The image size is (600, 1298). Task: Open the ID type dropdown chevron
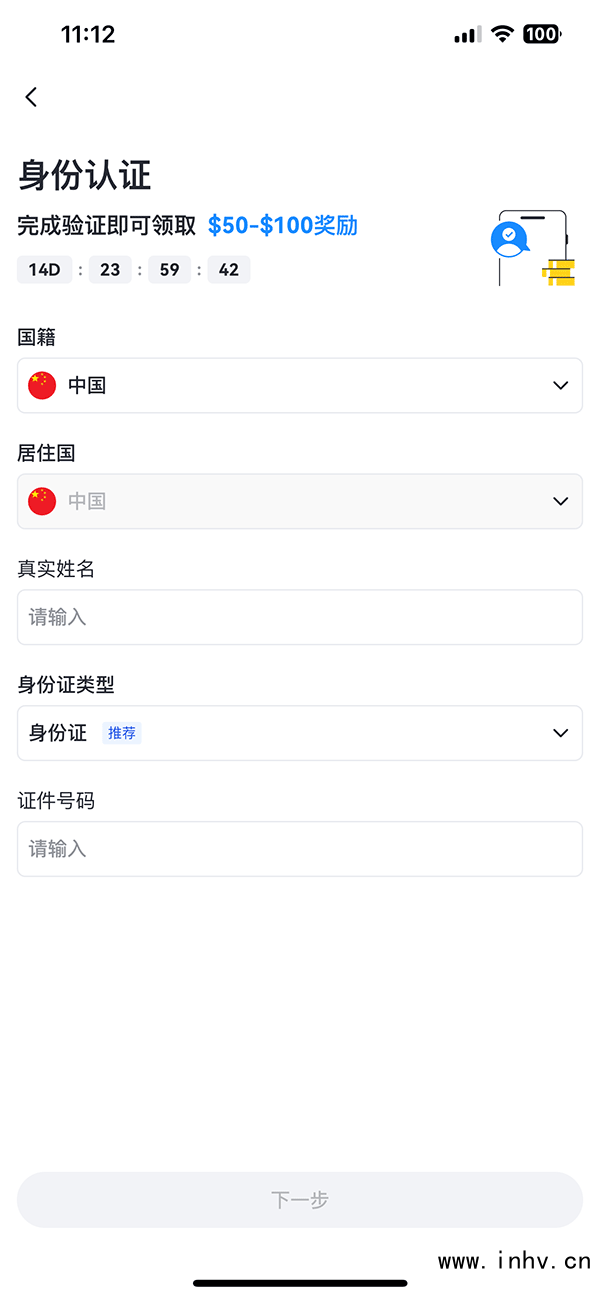(x=560, y=733)
